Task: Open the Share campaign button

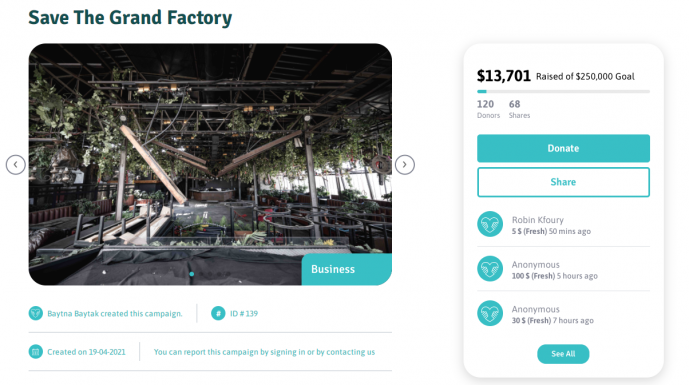Action: (x=563, y=182)
